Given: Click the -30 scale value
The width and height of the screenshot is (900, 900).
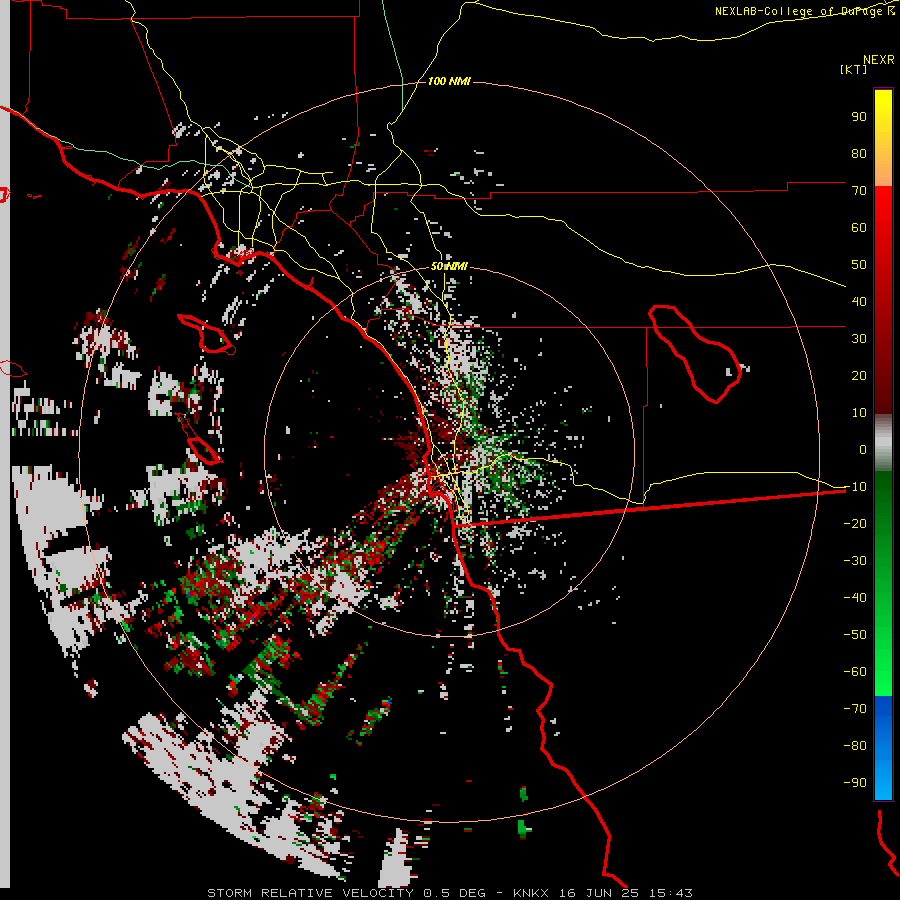Looking at the screenshot, I should [x=855, y=560].
